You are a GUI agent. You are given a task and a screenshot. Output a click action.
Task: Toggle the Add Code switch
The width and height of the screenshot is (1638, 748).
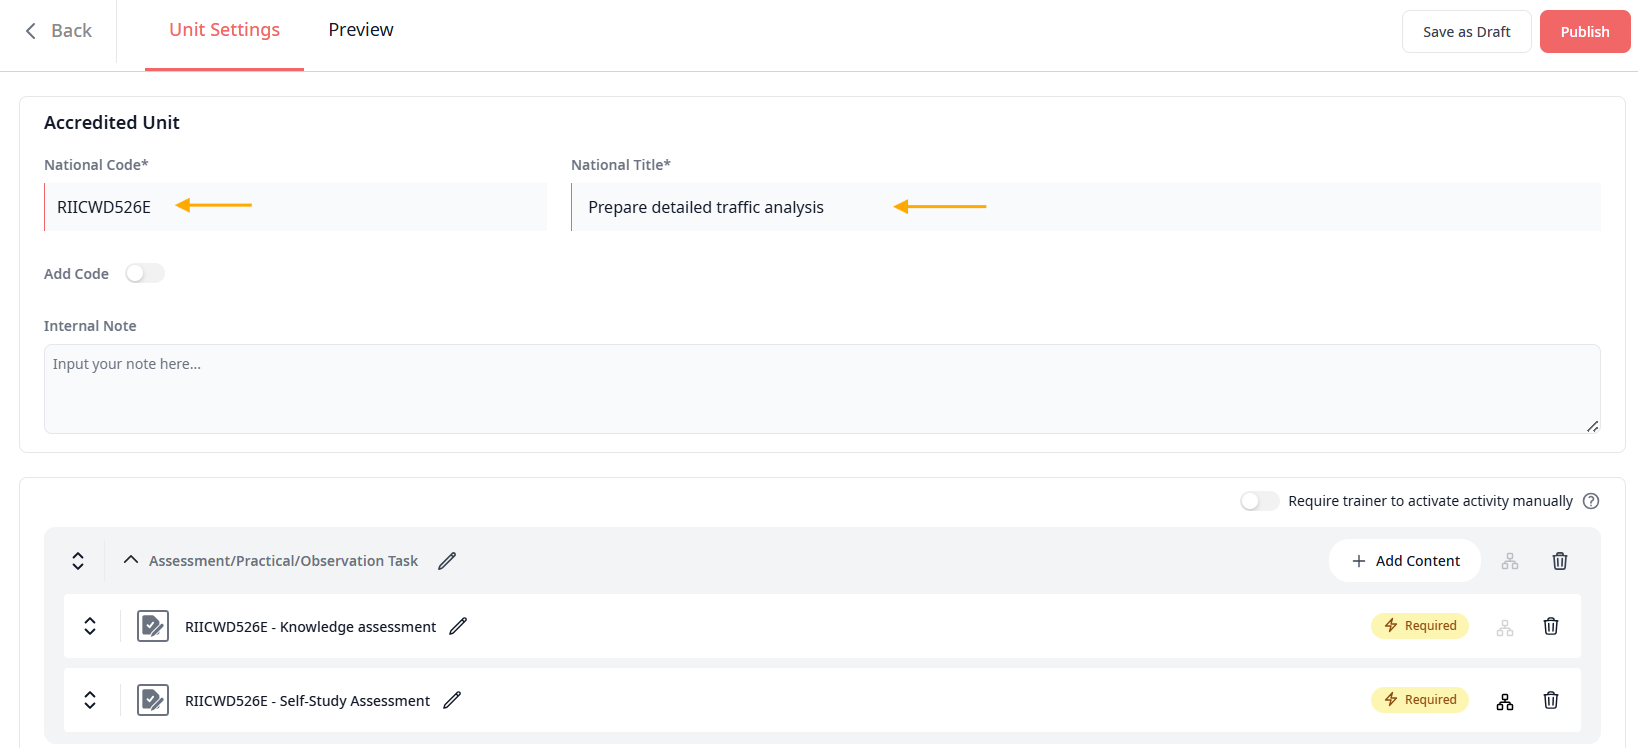[x=145, y=273]
